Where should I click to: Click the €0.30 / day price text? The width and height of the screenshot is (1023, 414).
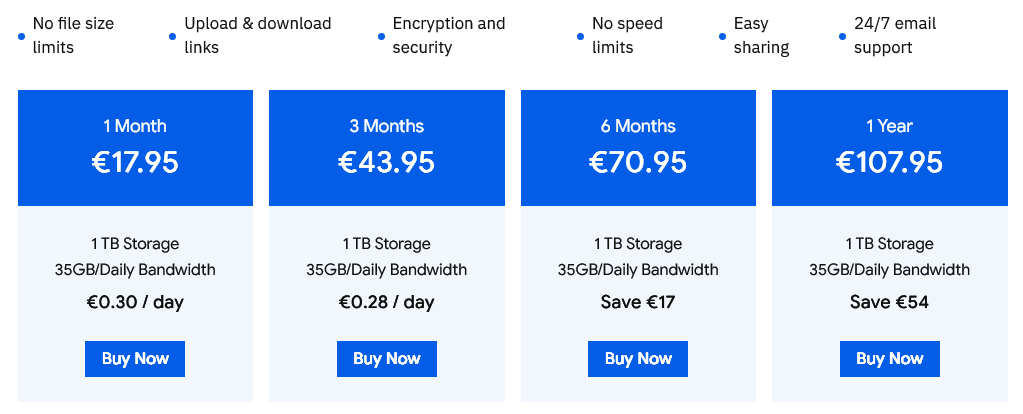[x=135, y=301]
